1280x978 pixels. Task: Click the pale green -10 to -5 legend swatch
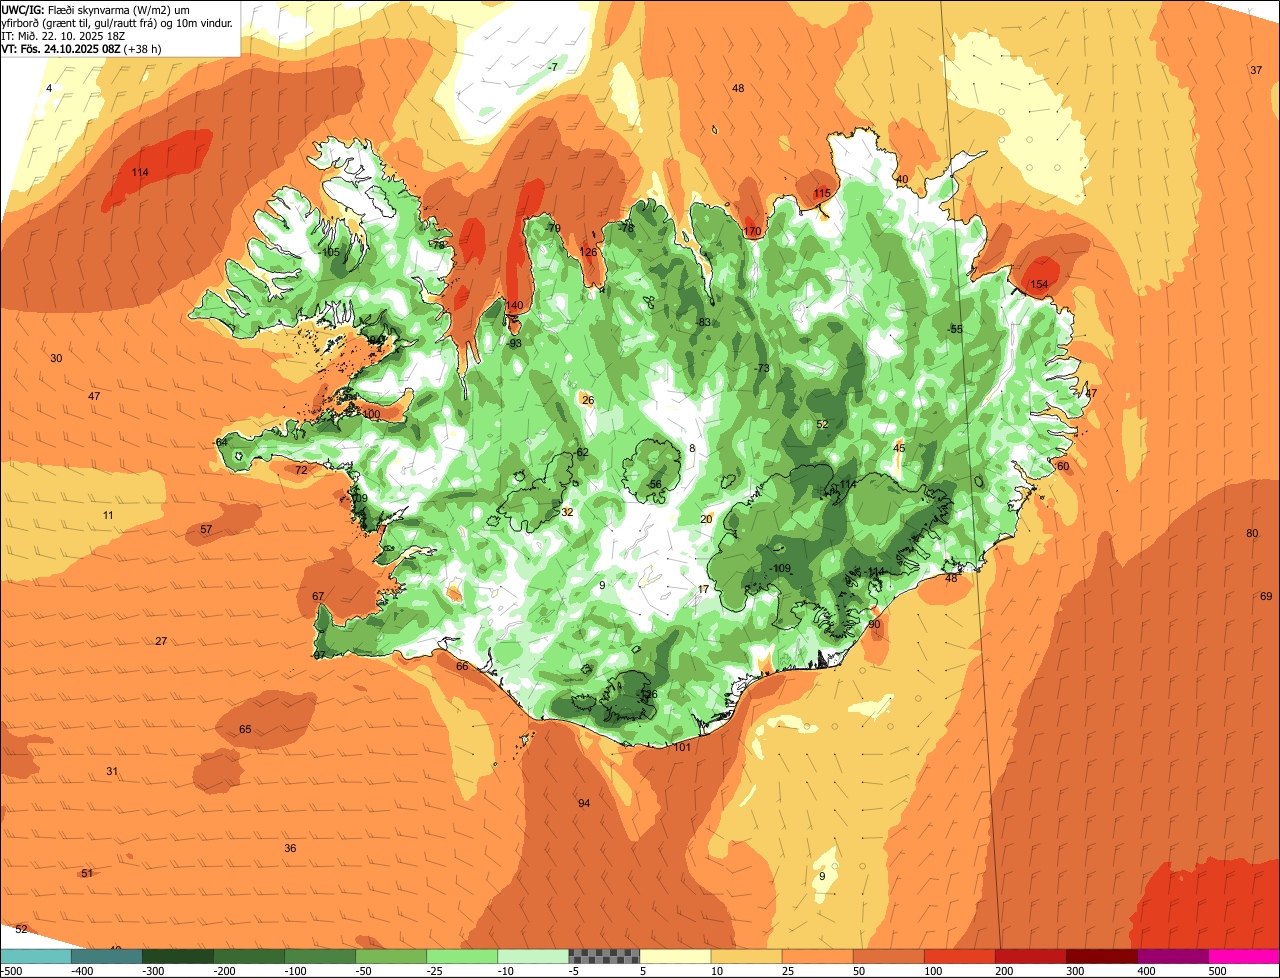(x=533, y=956)
